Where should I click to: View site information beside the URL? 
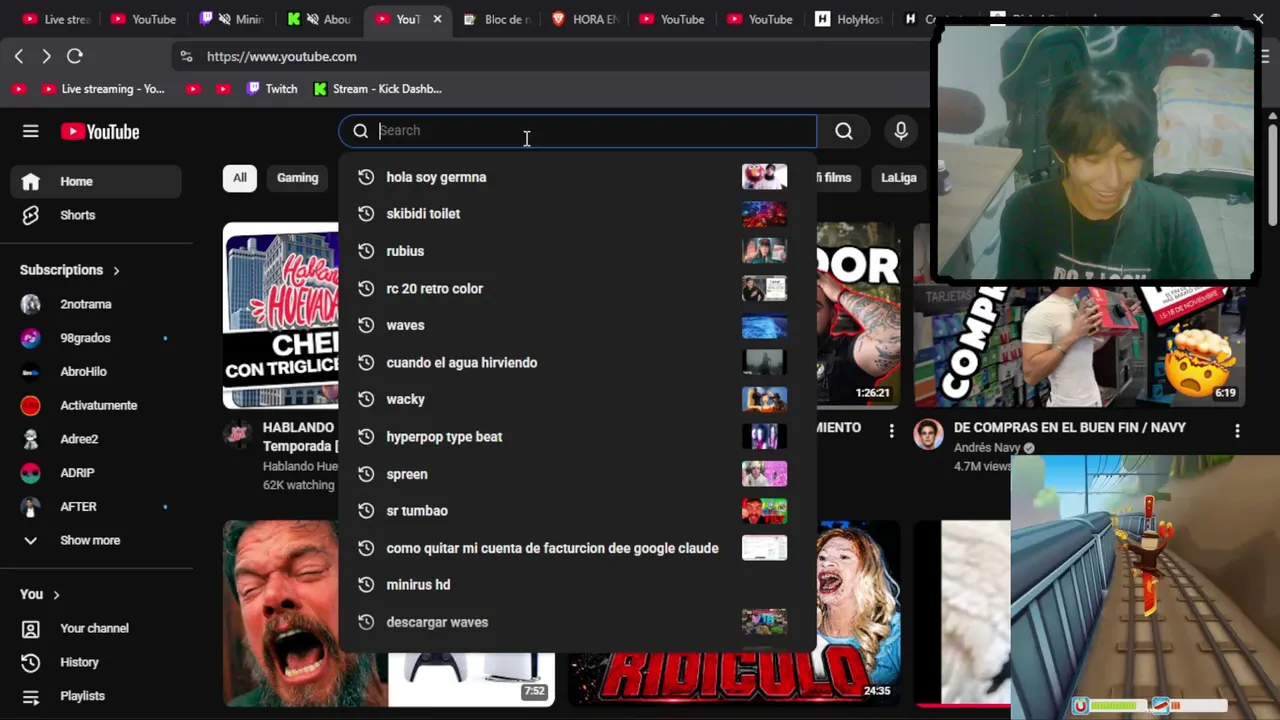point(185,56)
